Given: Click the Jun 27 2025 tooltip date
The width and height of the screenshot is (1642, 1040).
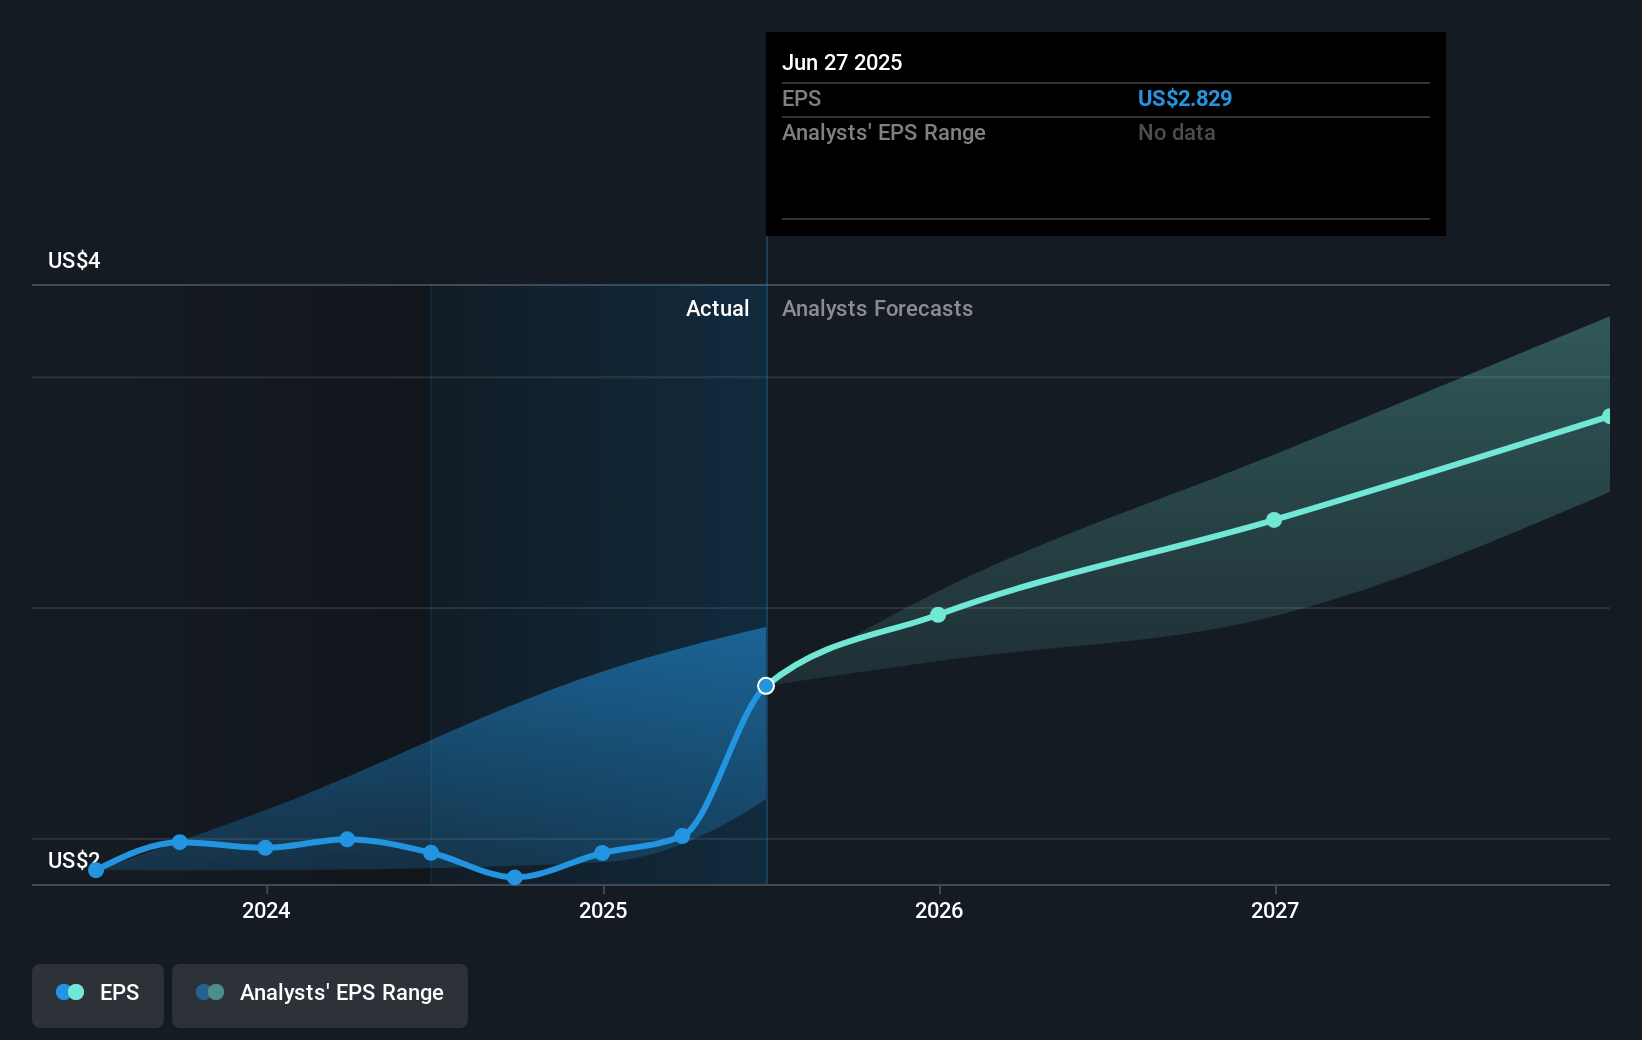Looking at the screenshot, I should coord(842,62).
